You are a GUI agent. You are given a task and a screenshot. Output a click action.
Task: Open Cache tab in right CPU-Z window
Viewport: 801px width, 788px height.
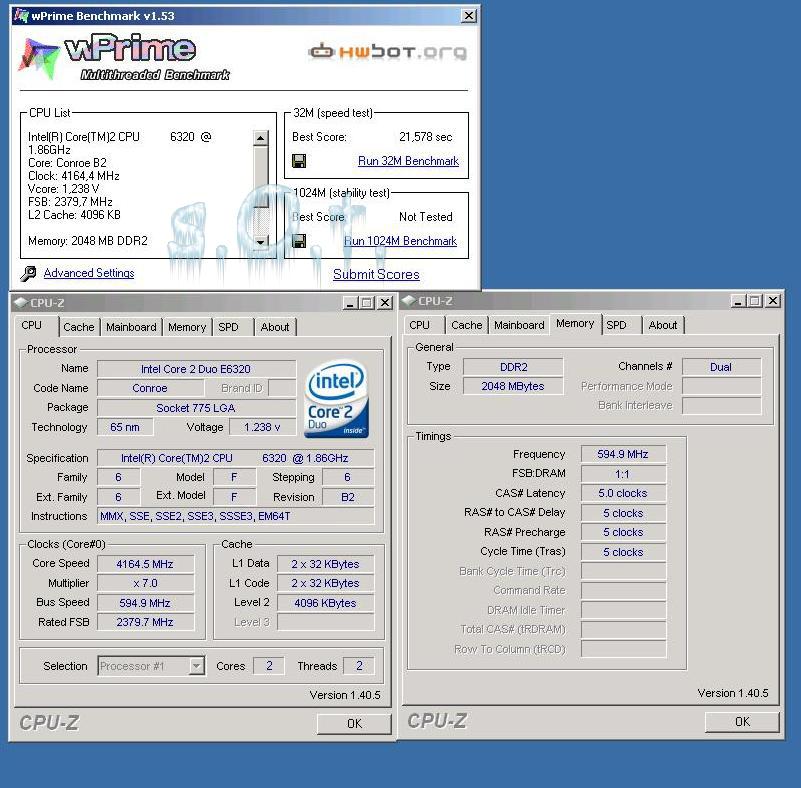pos(466,325)
